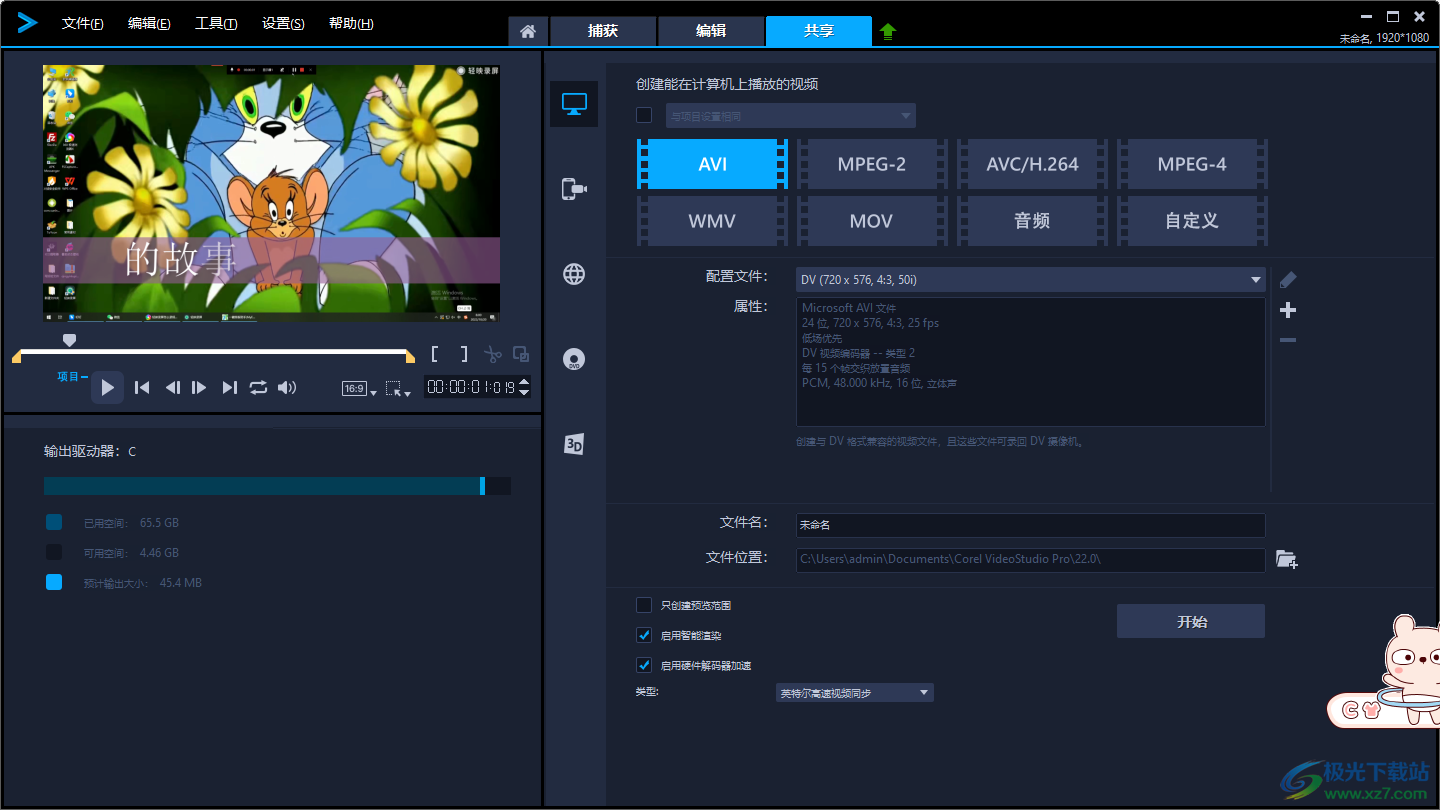
Task: Set the mark-out bracket
Action: (463, 354)
